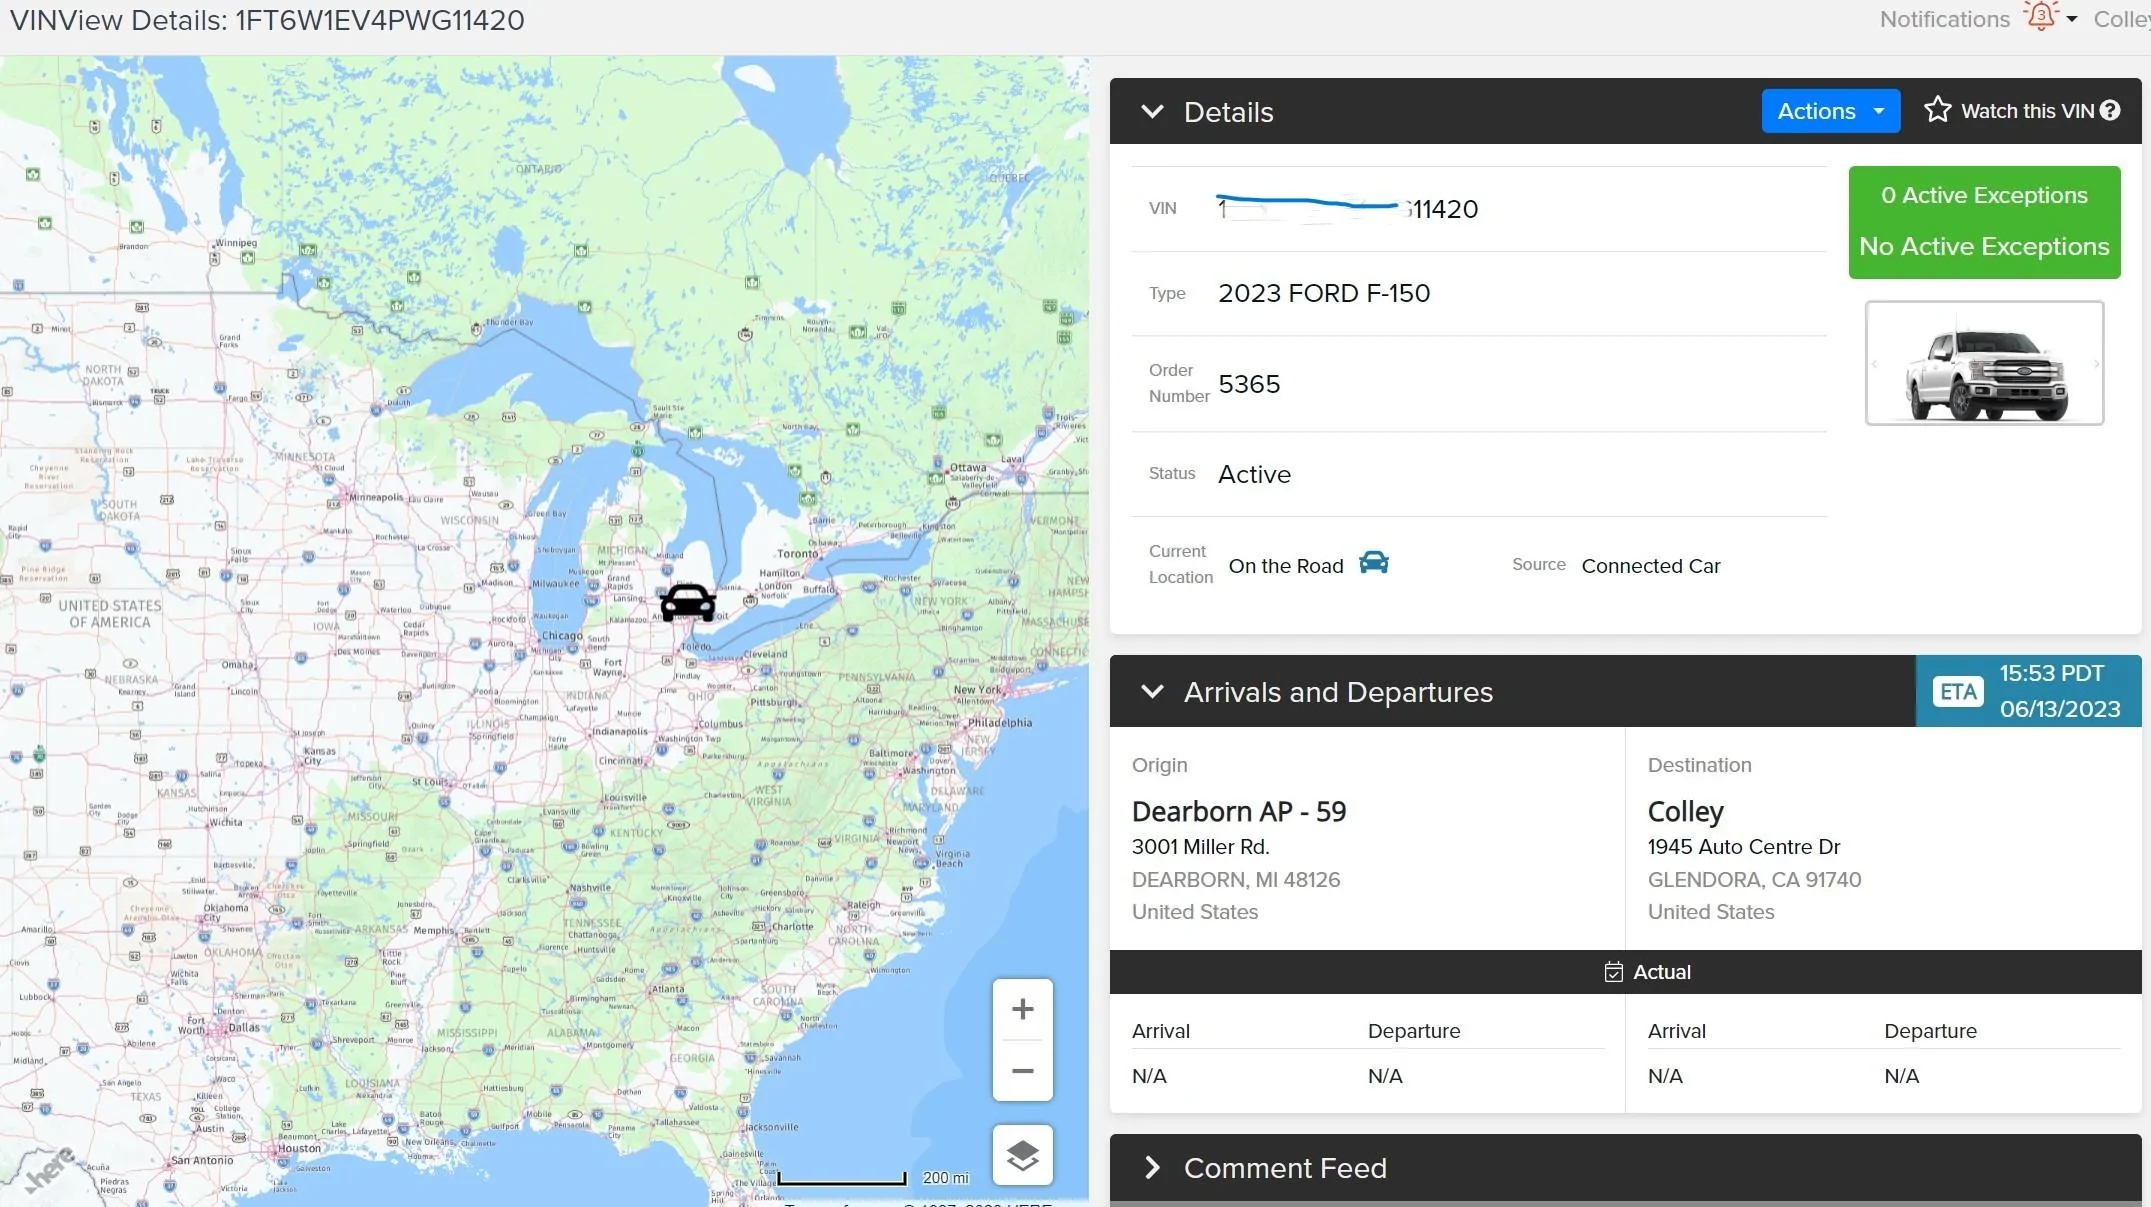2151x1207 pixels.
Task: Click the partially hidden VIN ending 11420
Action: tap(1347, 208)
